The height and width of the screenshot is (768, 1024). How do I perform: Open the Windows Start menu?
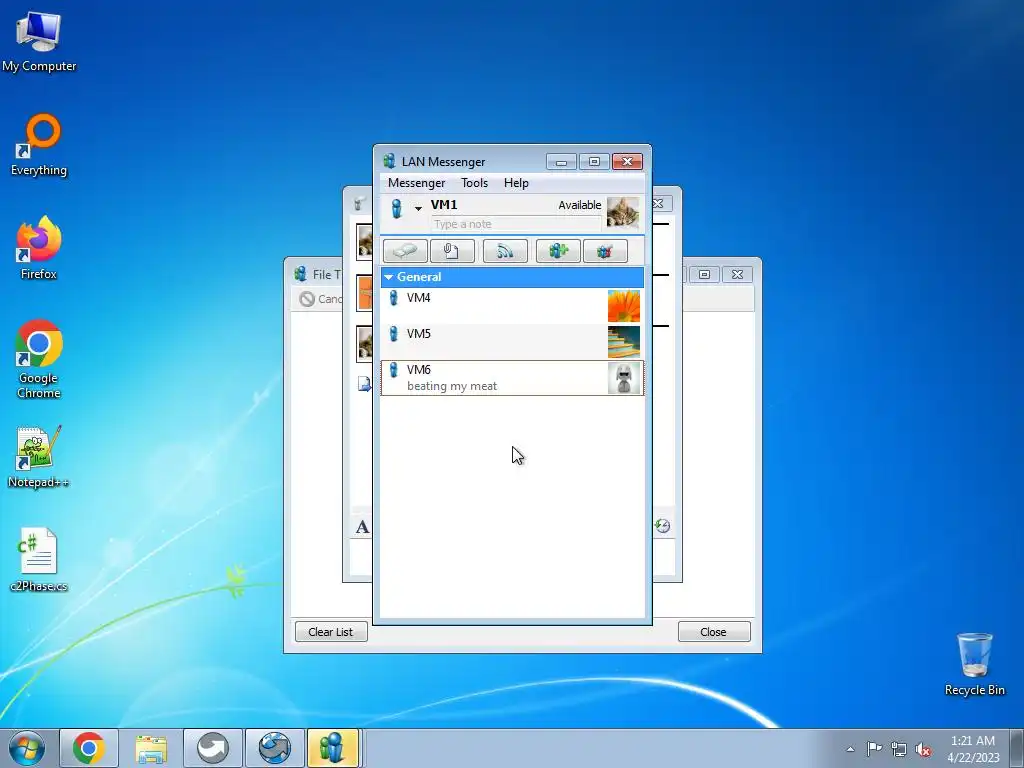tap(27, 748)
